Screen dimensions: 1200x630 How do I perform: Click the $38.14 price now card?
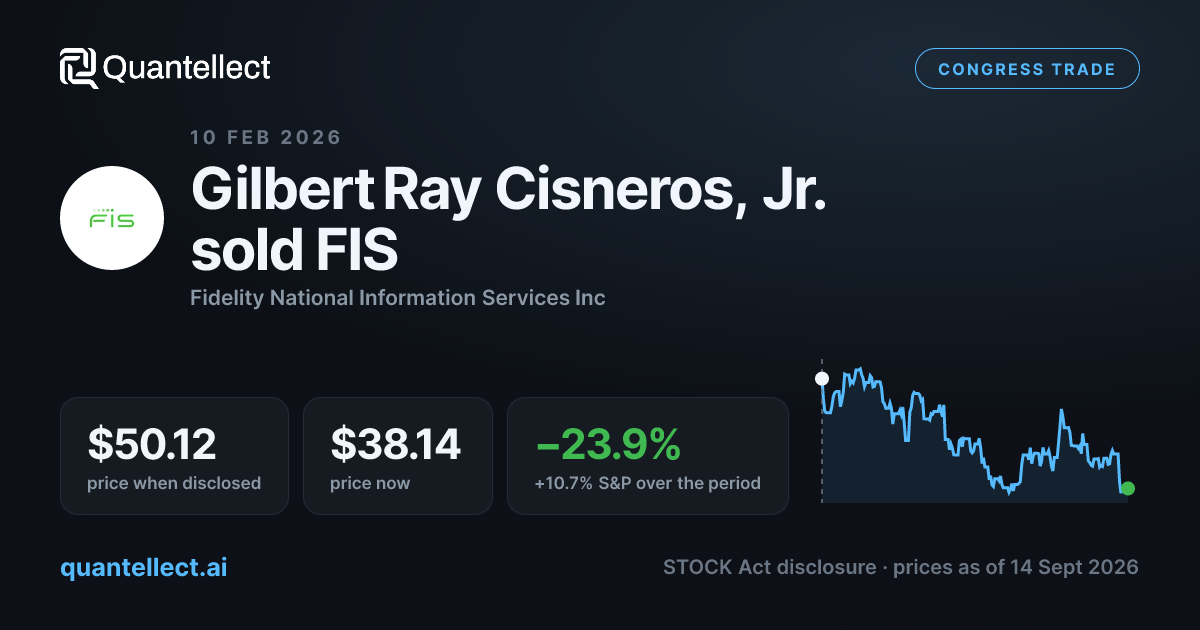coord(398,456)
